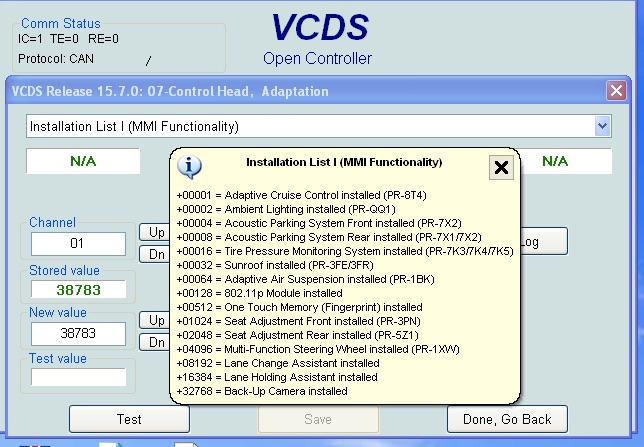Click the empty Test value field
The image size is (644, 447).
click(78, 377)
